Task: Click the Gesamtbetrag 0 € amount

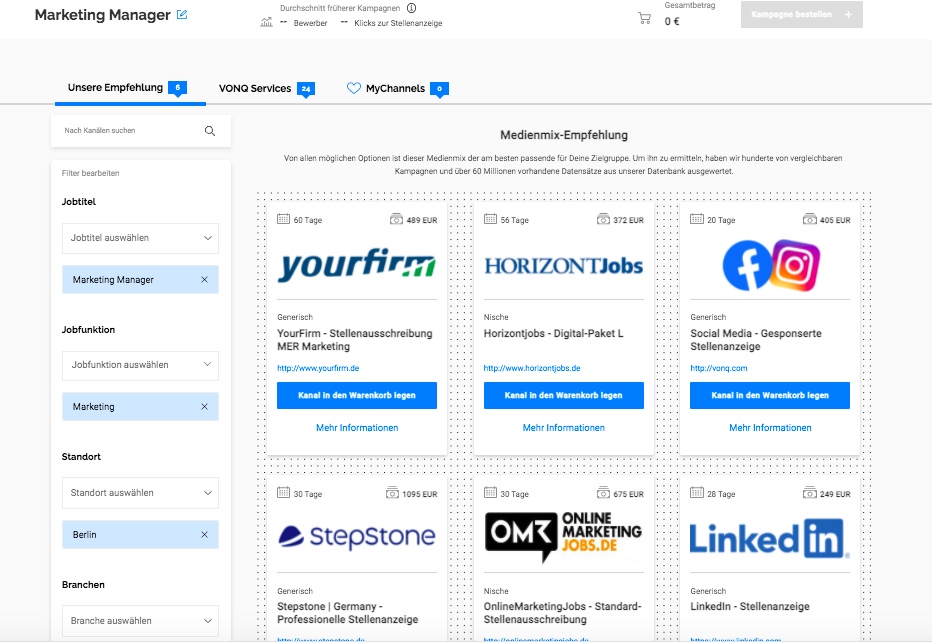Action: point(672,21)
